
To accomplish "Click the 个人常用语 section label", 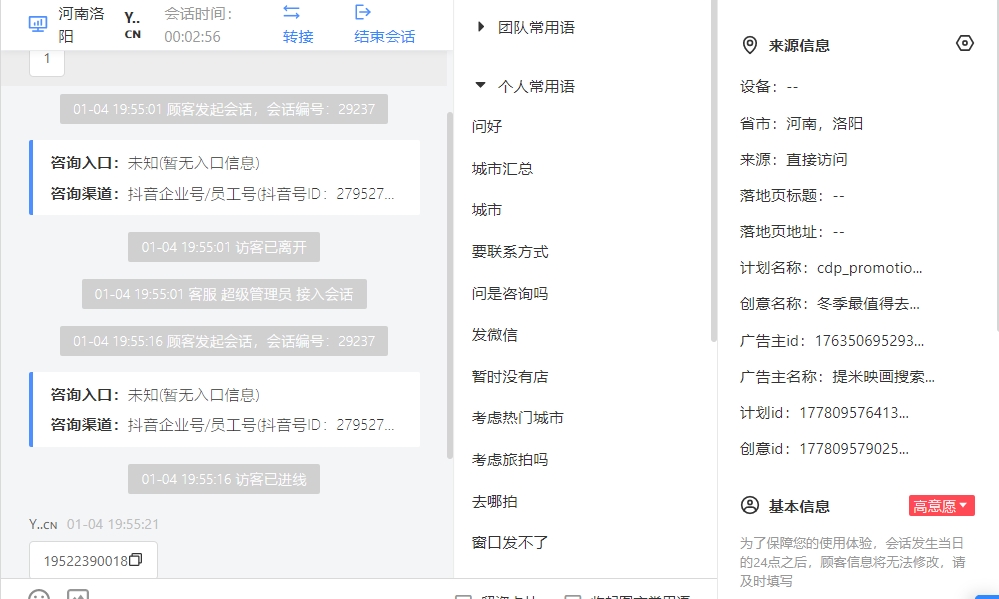I will (x=536, y=87).
